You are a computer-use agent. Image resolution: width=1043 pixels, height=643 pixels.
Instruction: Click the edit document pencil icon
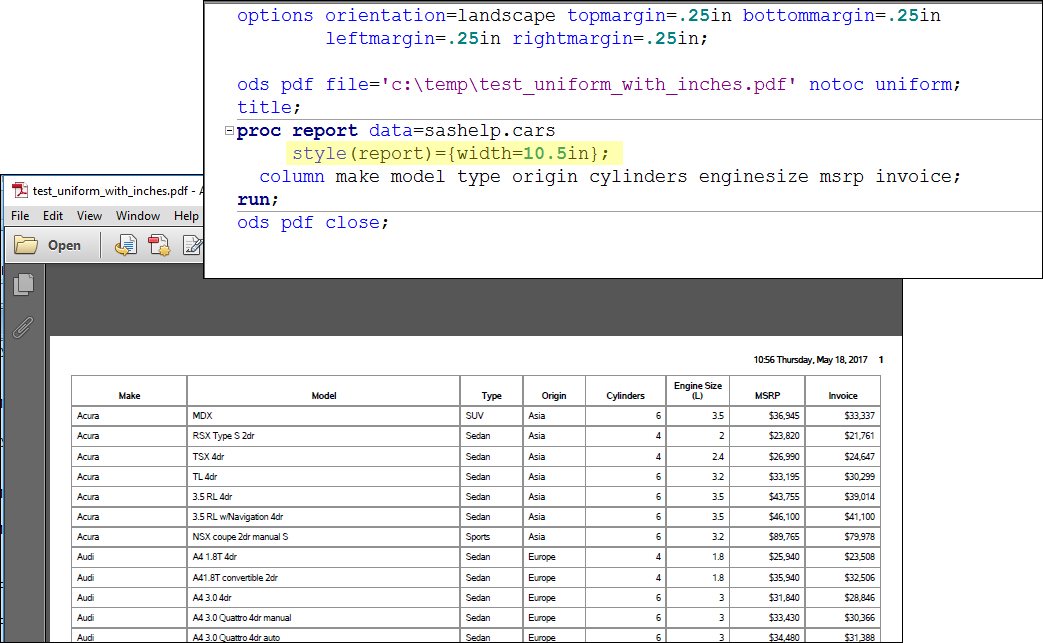192,245
